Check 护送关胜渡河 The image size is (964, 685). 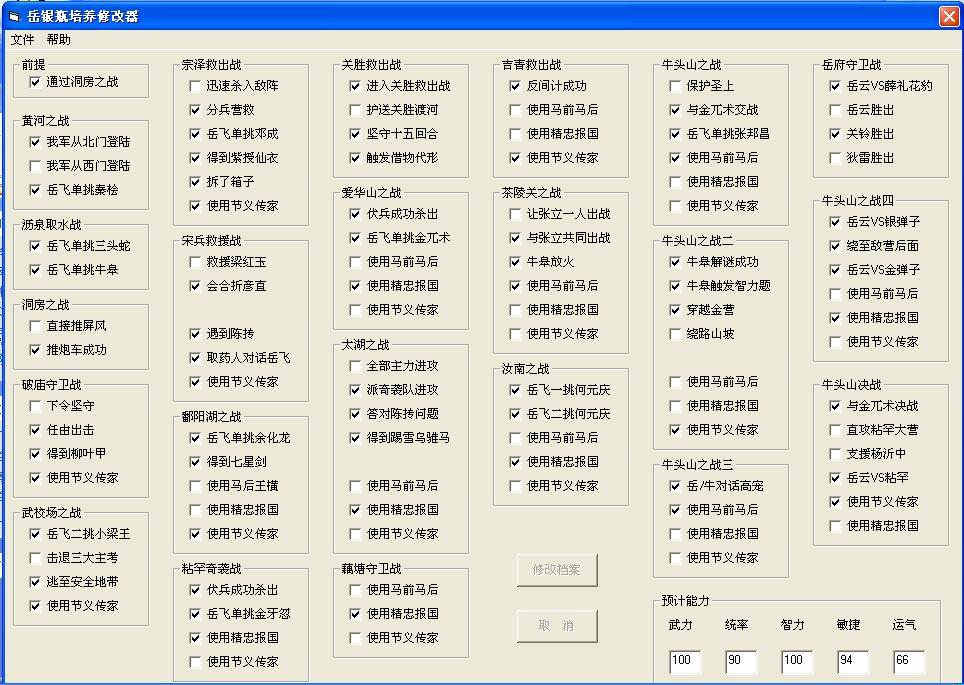coord(355,110)
